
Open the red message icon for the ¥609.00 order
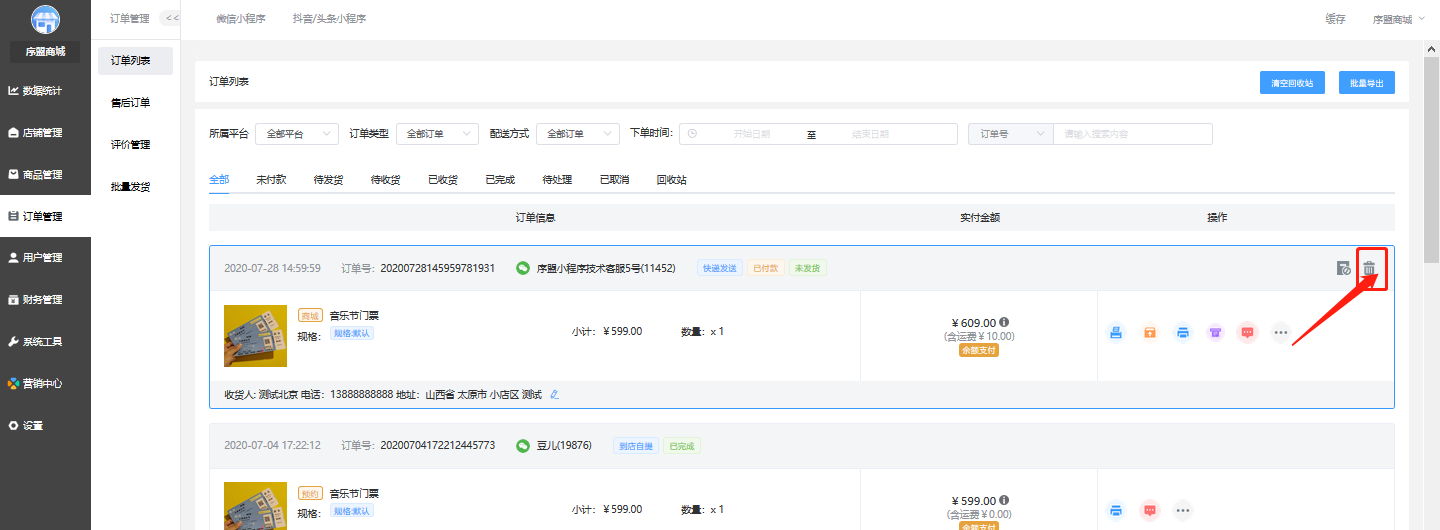tap(1247, 333)
